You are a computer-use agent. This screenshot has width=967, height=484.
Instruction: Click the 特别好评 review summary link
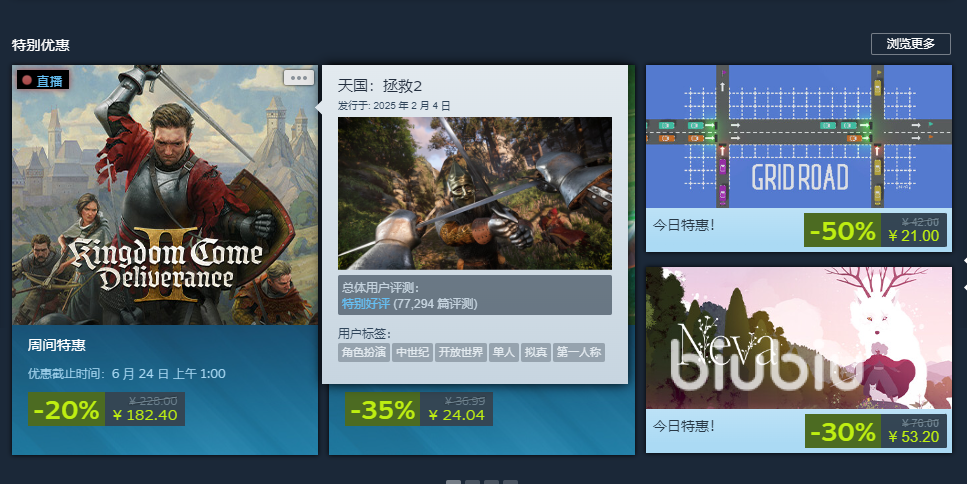(x=366, y=303)
